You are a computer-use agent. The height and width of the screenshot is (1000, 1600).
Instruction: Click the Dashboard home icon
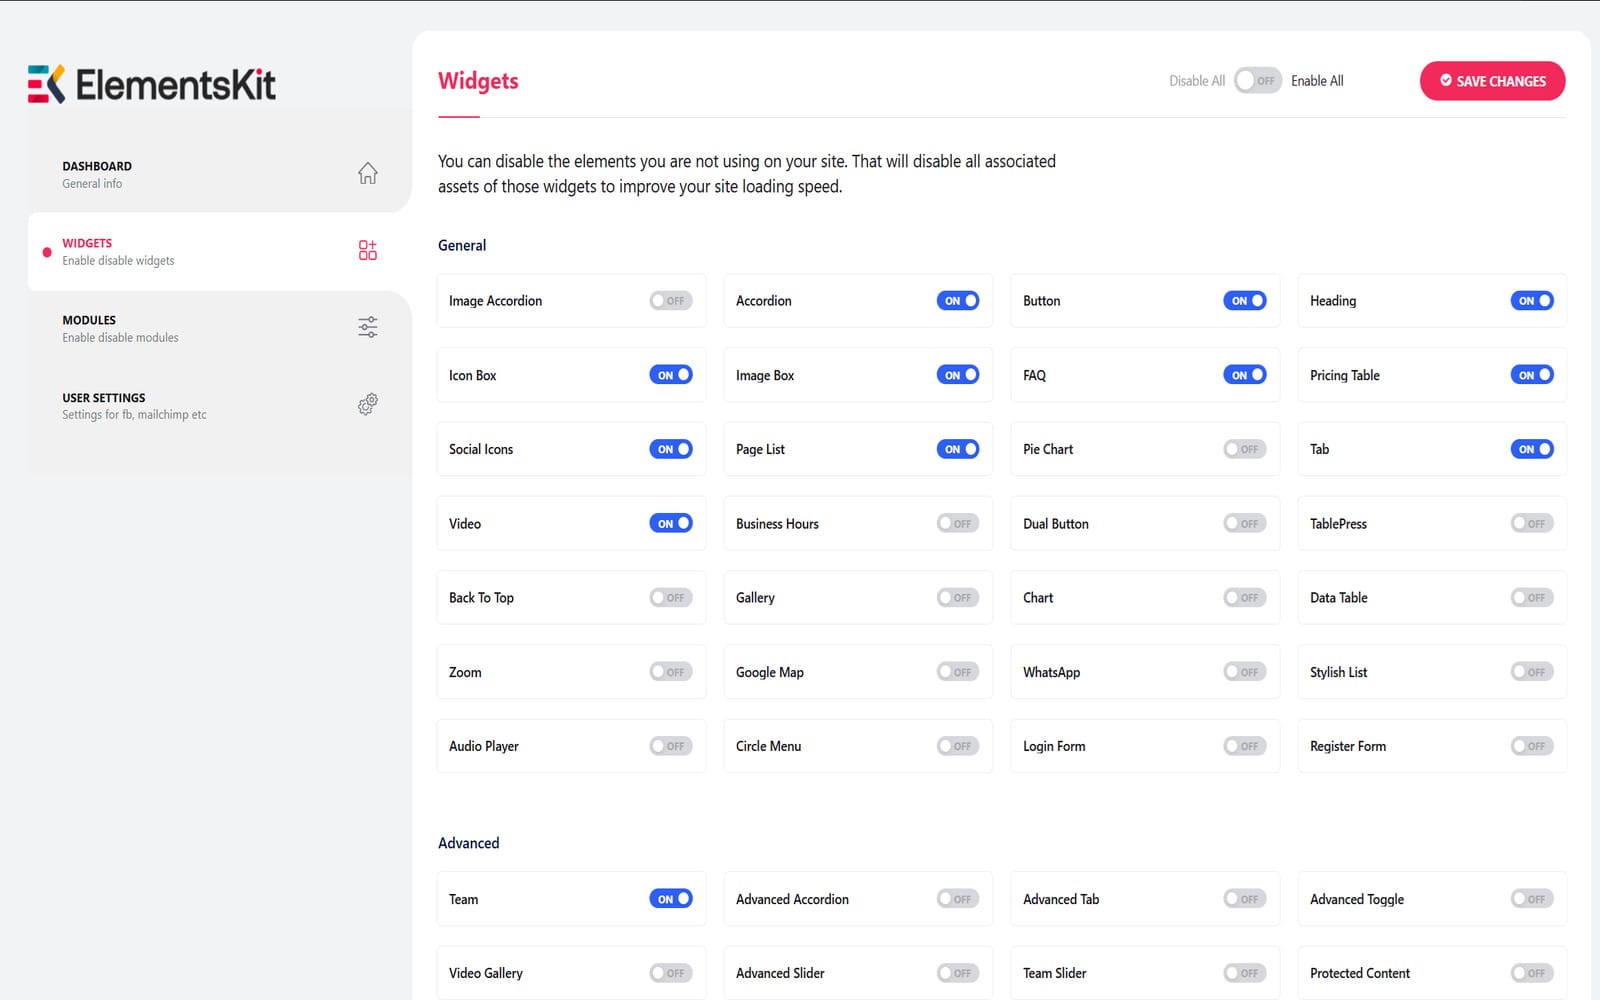click(x=368, y=173)
